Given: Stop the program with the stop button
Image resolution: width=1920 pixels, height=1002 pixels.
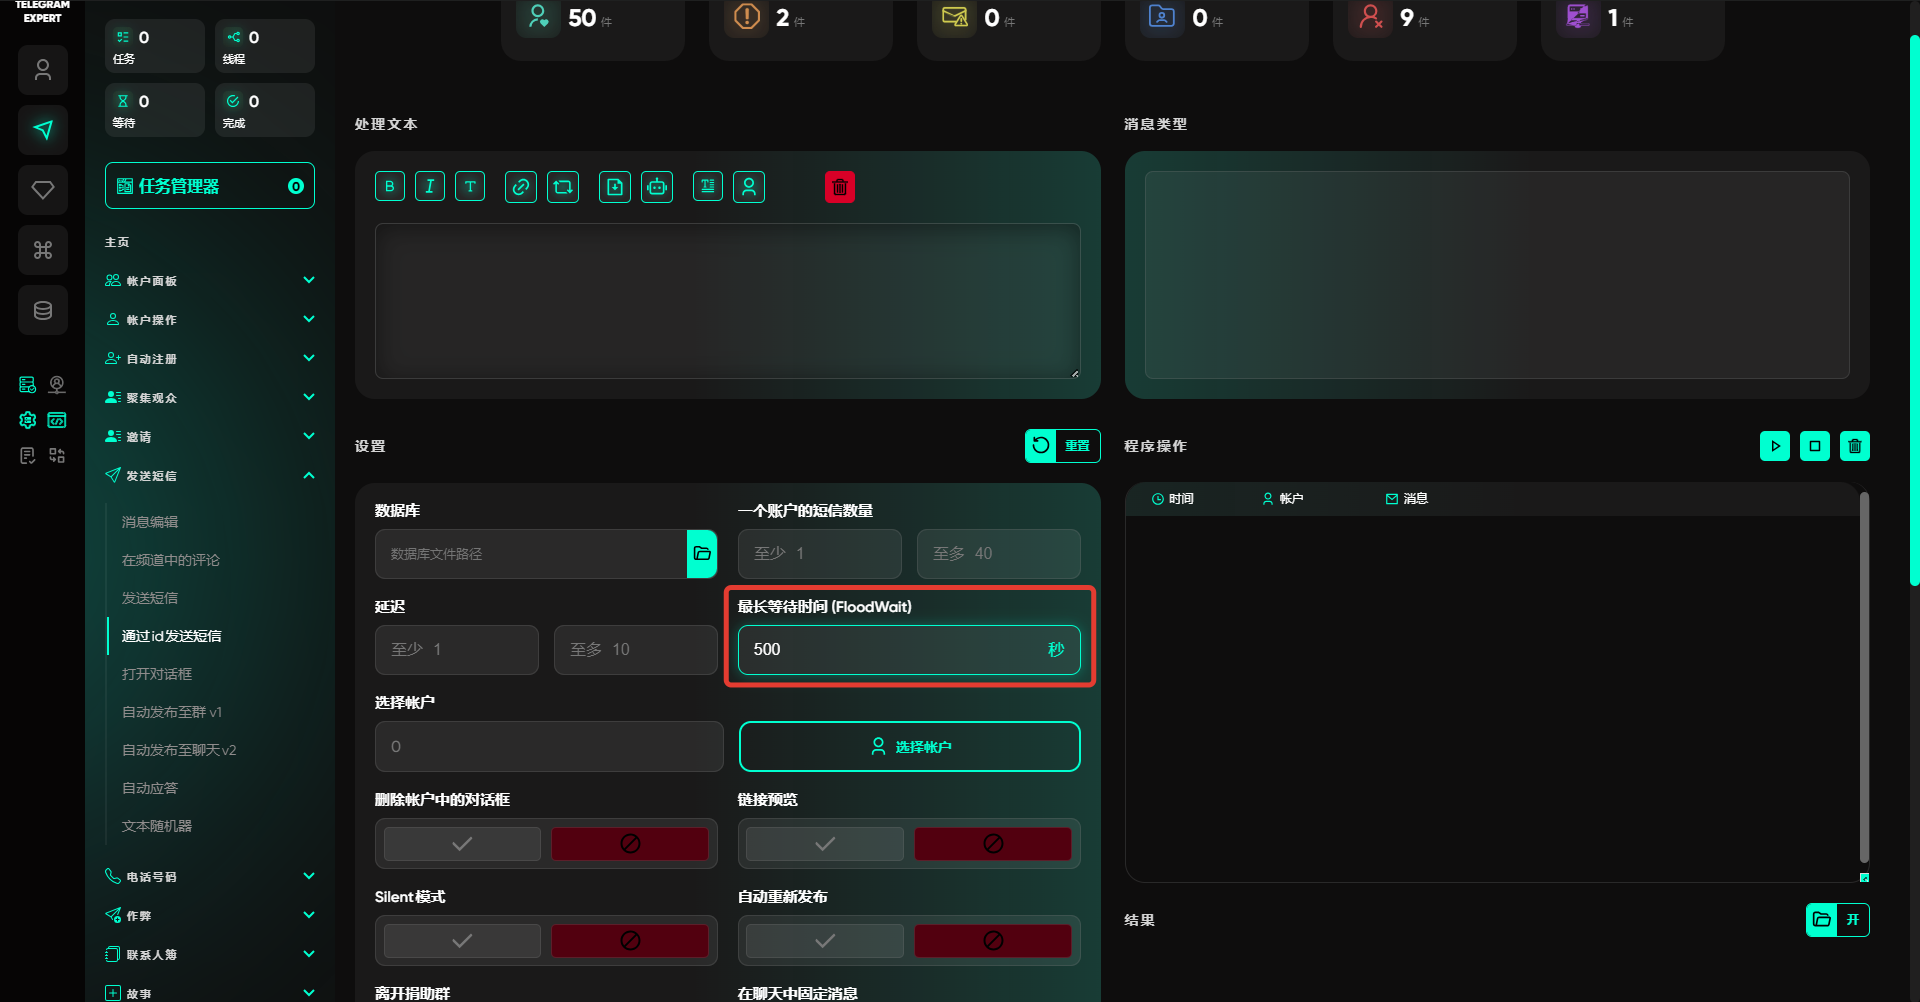Looking at the screenshot, I should click(1814, 446).
